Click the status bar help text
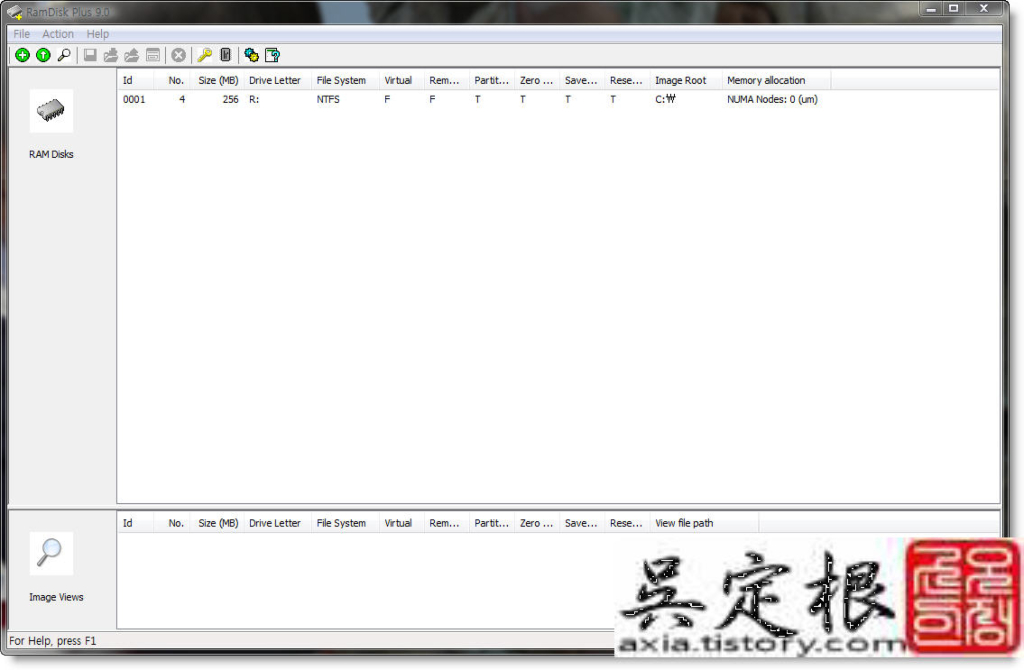This screenshot has height=670, width=1024. pyautogui.click(x=52, y=641)
